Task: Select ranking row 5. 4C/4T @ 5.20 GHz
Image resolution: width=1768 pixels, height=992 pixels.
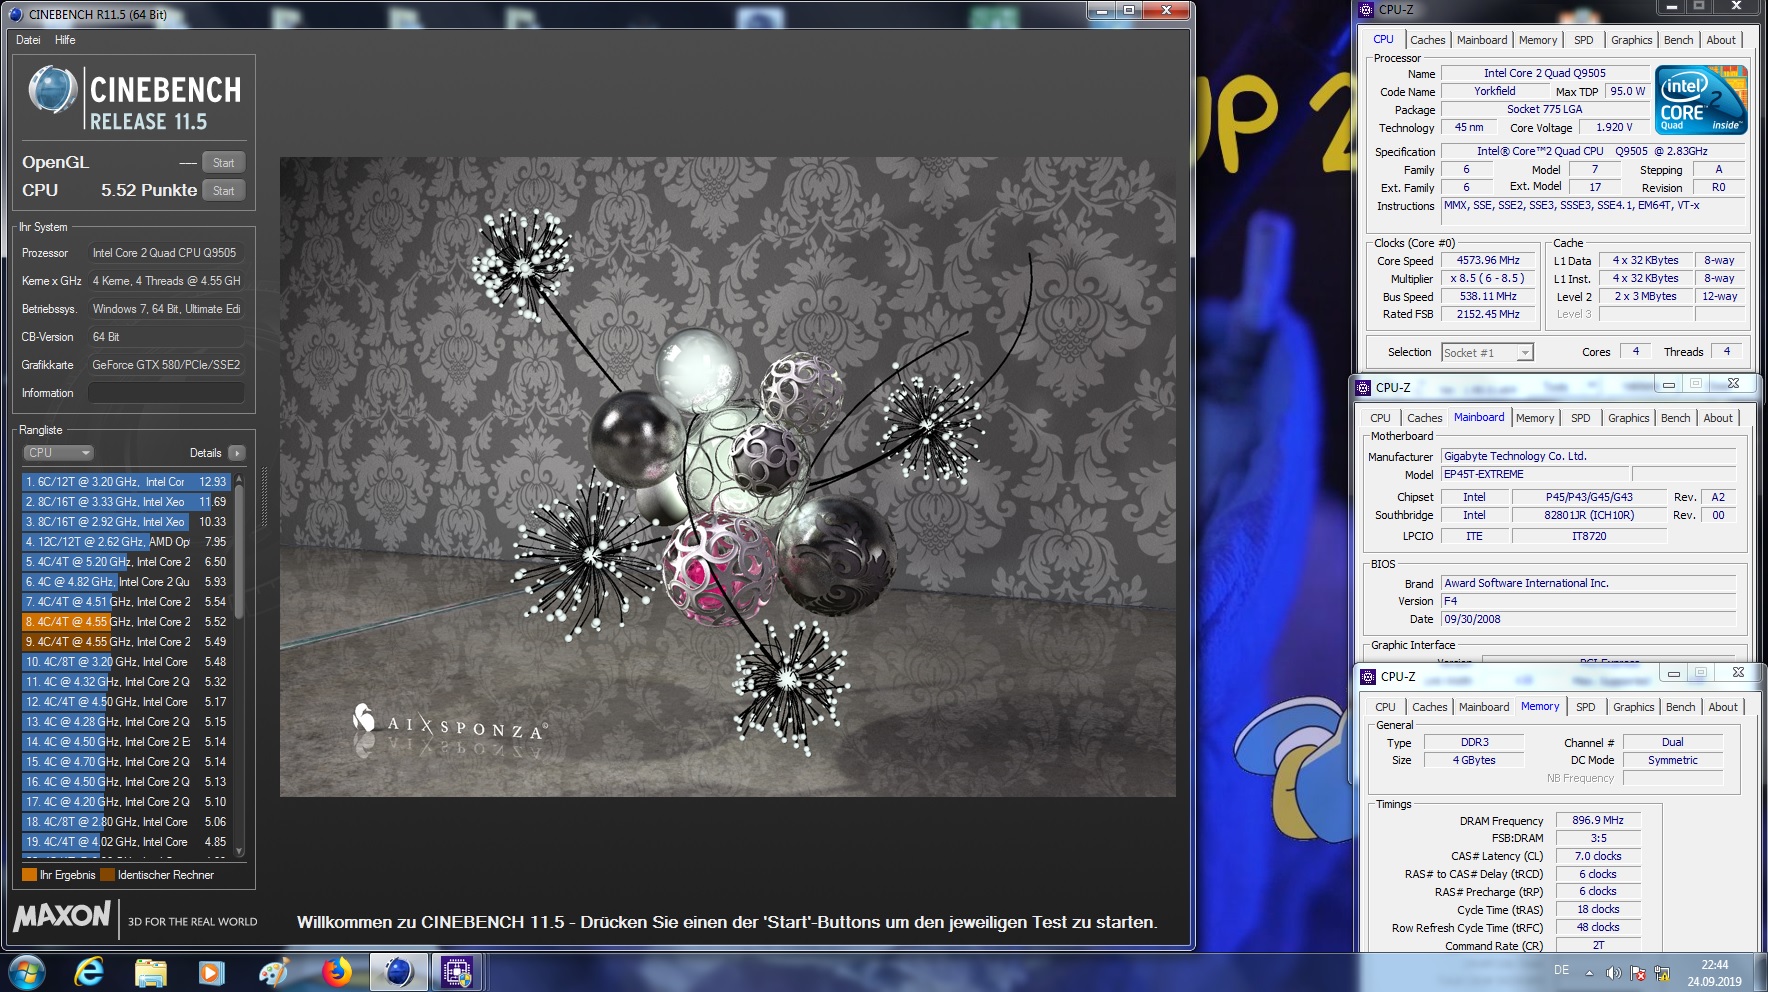Action: coord(127,562)
